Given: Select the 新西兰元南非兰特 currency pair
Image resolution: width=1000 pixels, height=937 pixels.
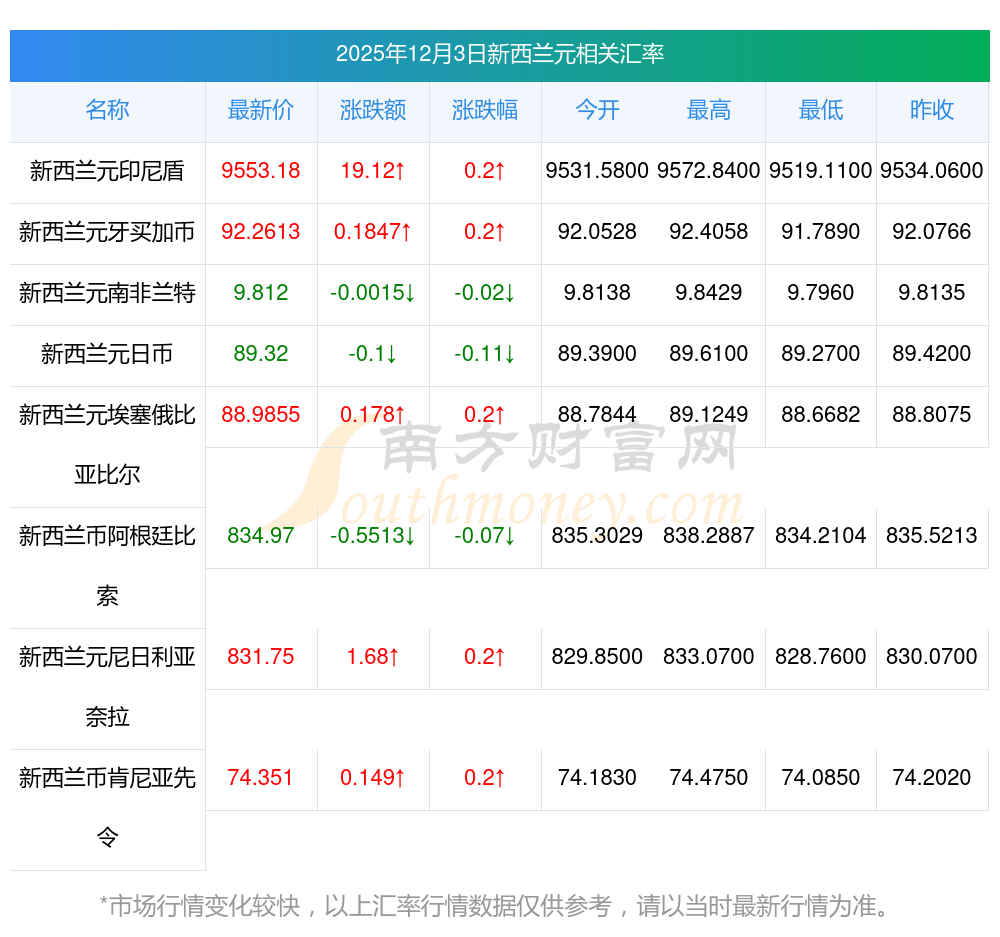Looking at the screenshot, I should [x=107, y=294].
